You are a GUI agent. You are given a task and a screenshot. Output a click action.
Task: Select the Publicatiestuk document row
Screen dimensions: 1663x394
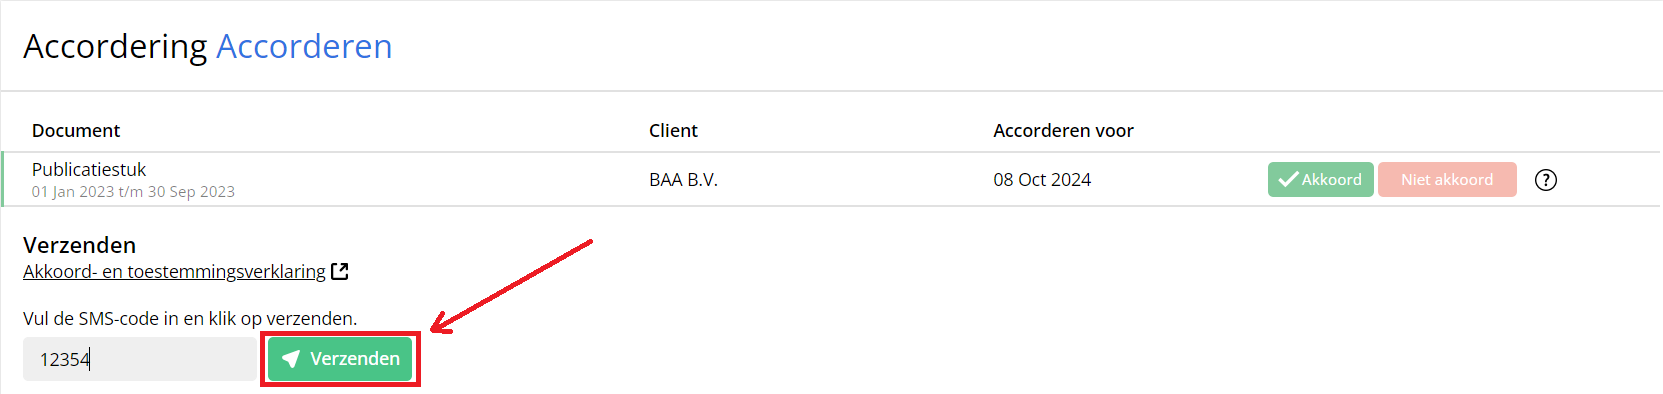click(831, 180)
